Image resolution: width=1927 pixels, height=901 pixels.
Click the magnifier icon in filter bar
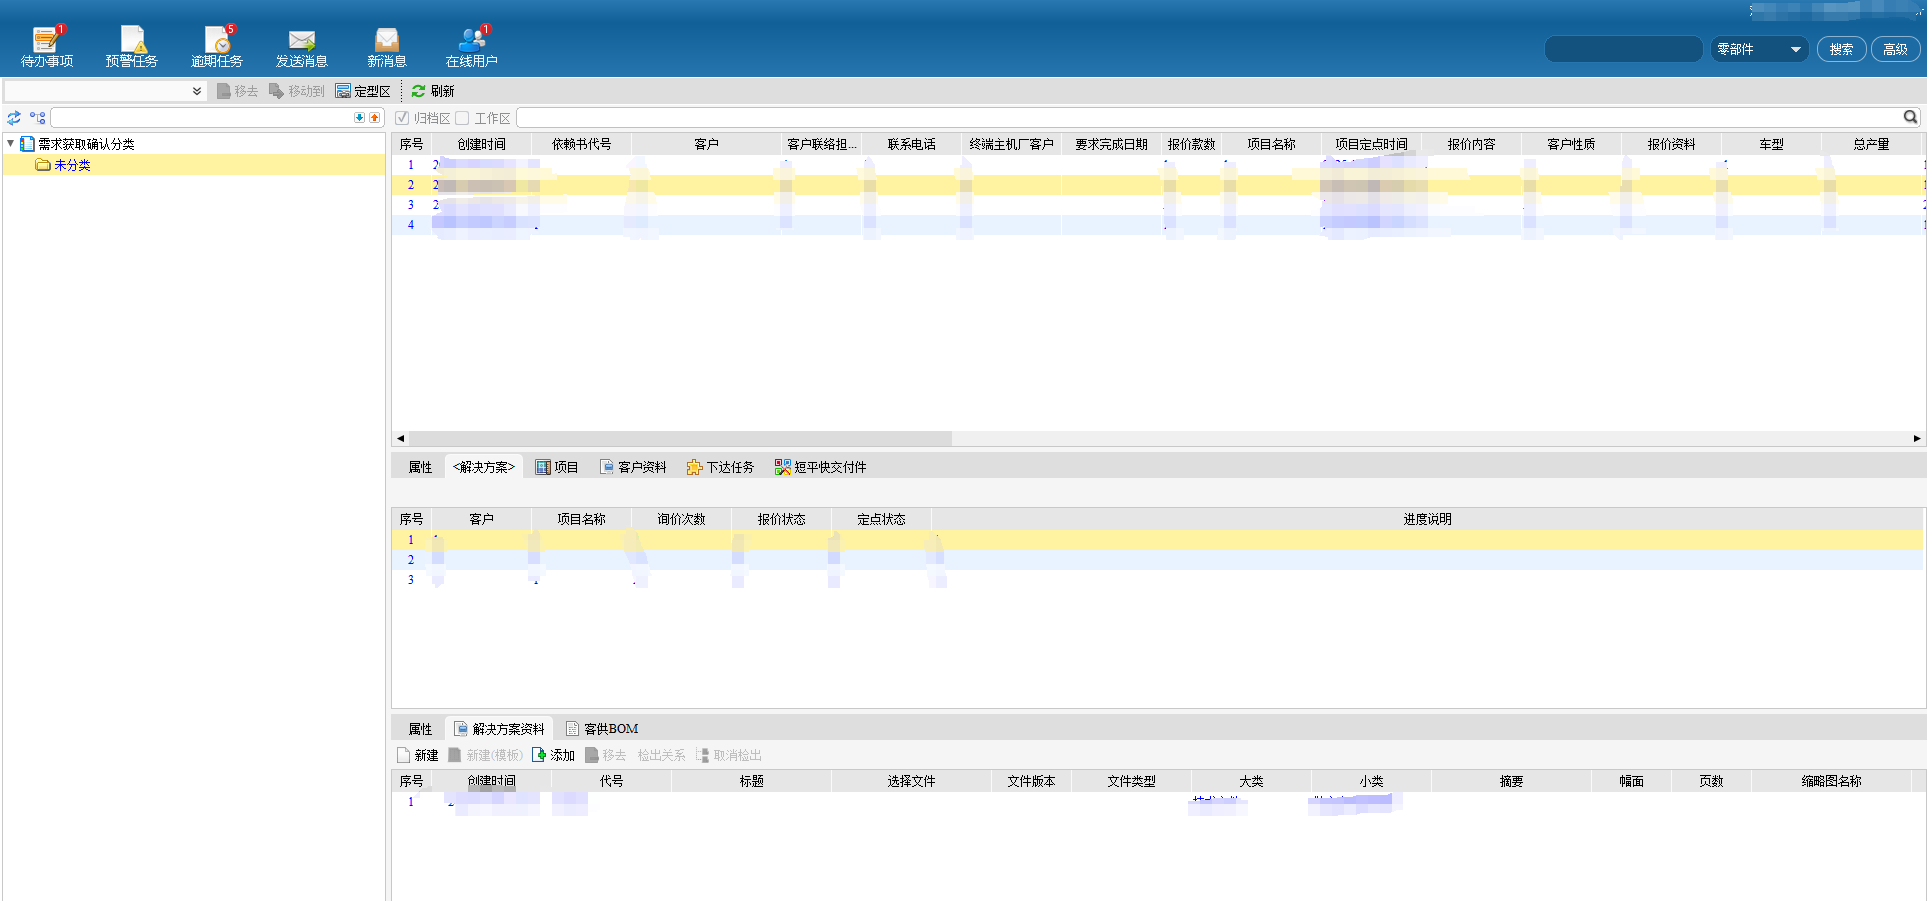(1910, 118)
